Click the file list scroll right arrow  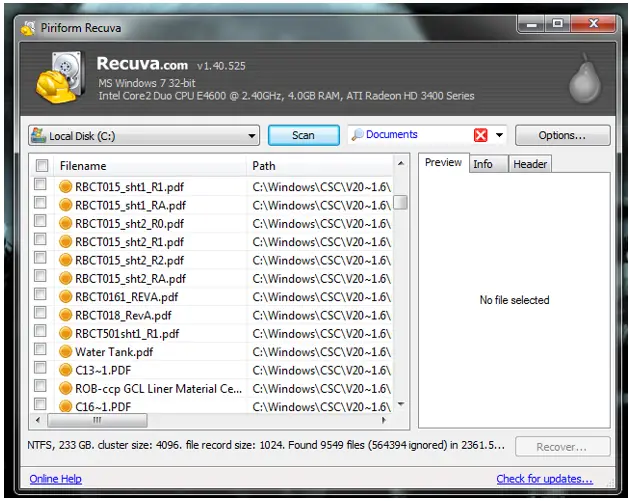(x=384, y=420)
